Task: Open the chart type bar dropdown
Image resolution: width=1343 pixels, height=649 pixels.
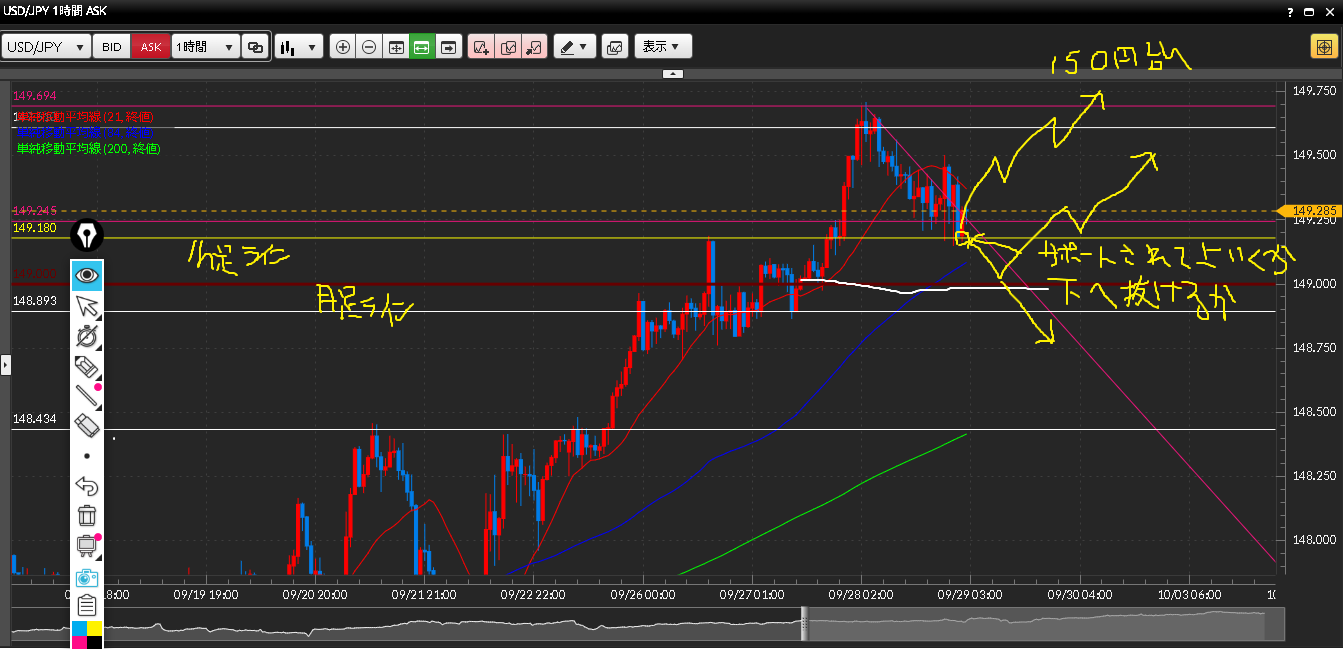Action: coord(298,47)
